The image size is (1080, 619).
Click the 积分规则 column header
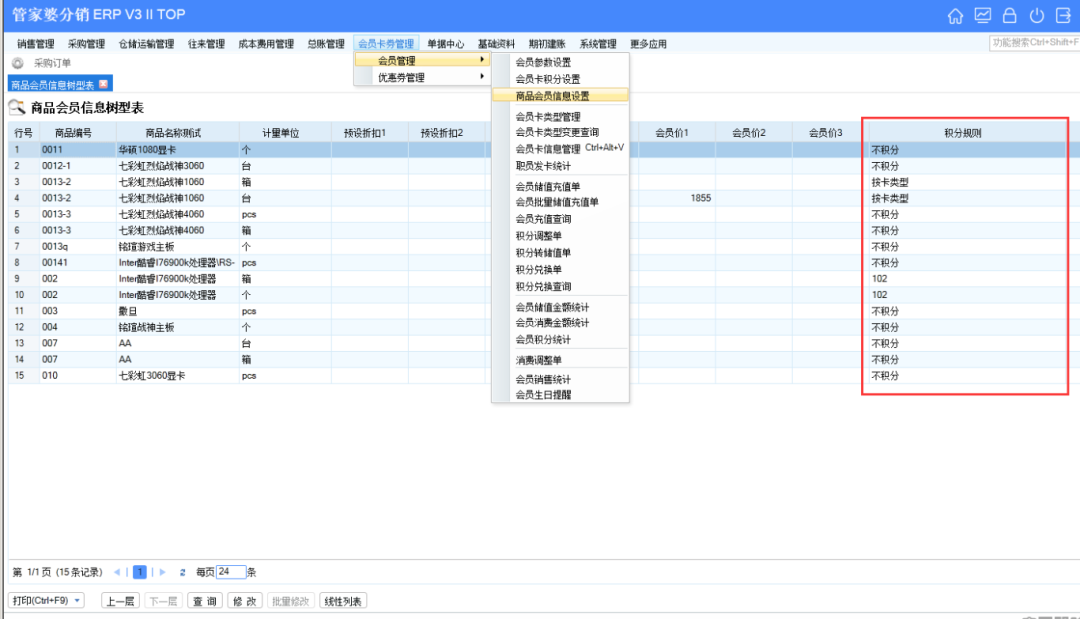point(963,133)
